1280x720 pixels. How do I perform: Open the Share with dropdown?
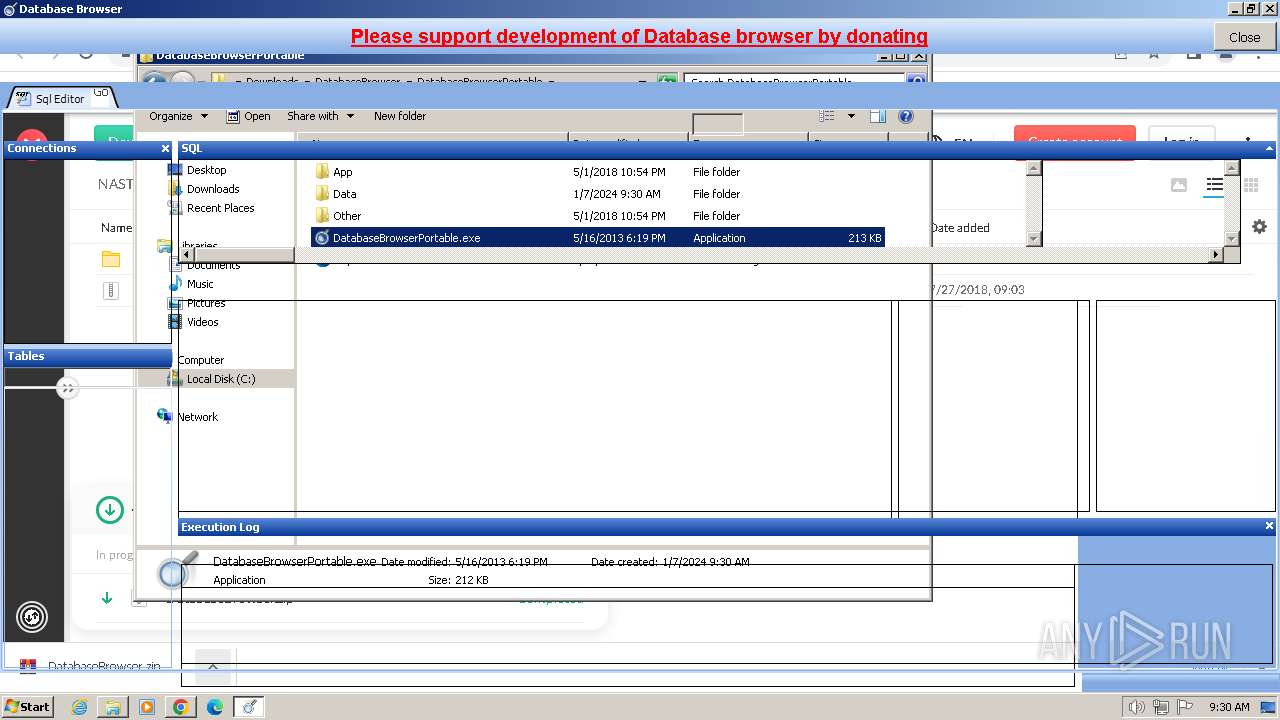click(320, 116)
